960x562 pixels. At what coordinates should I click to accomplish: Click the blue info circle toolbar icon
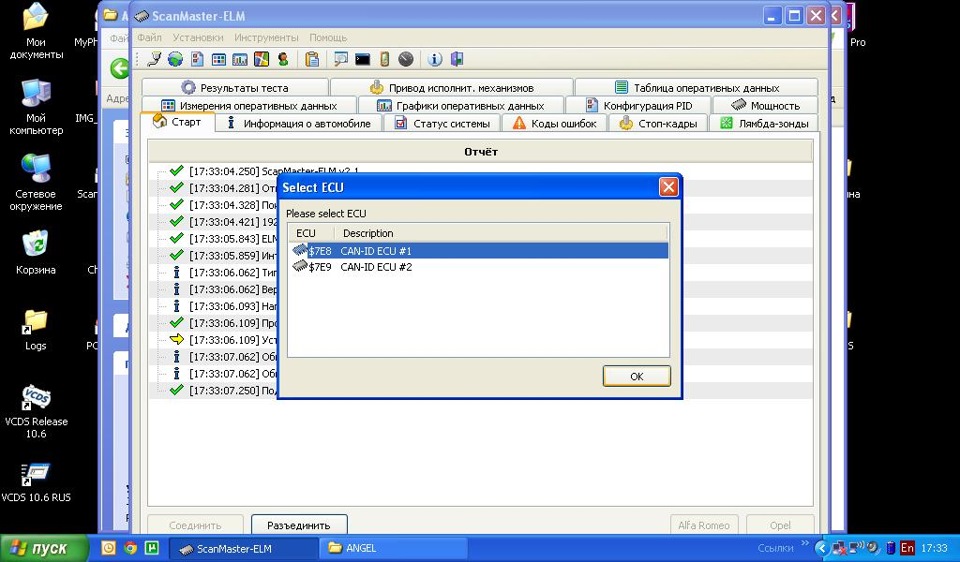435,59
